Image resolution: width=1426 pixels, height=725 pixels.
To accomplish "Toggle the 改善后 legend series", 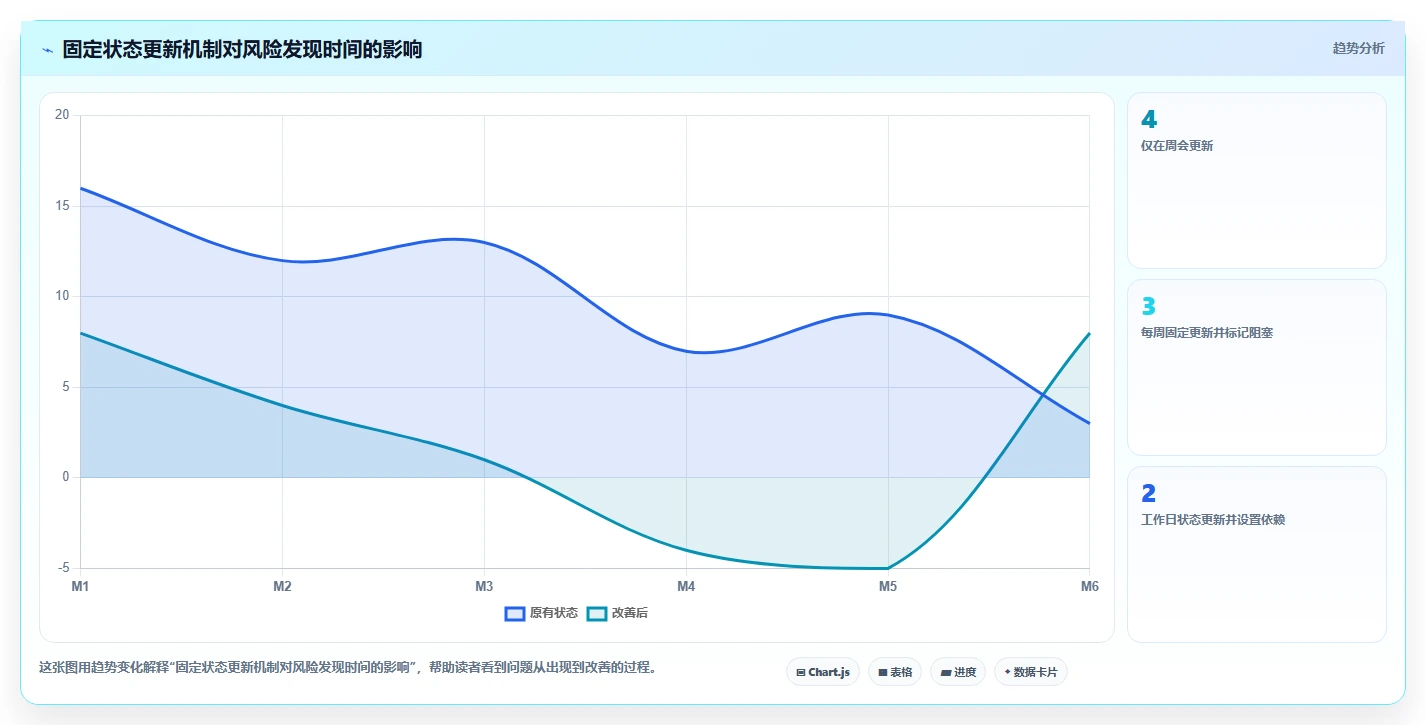I will pos(617,613).
